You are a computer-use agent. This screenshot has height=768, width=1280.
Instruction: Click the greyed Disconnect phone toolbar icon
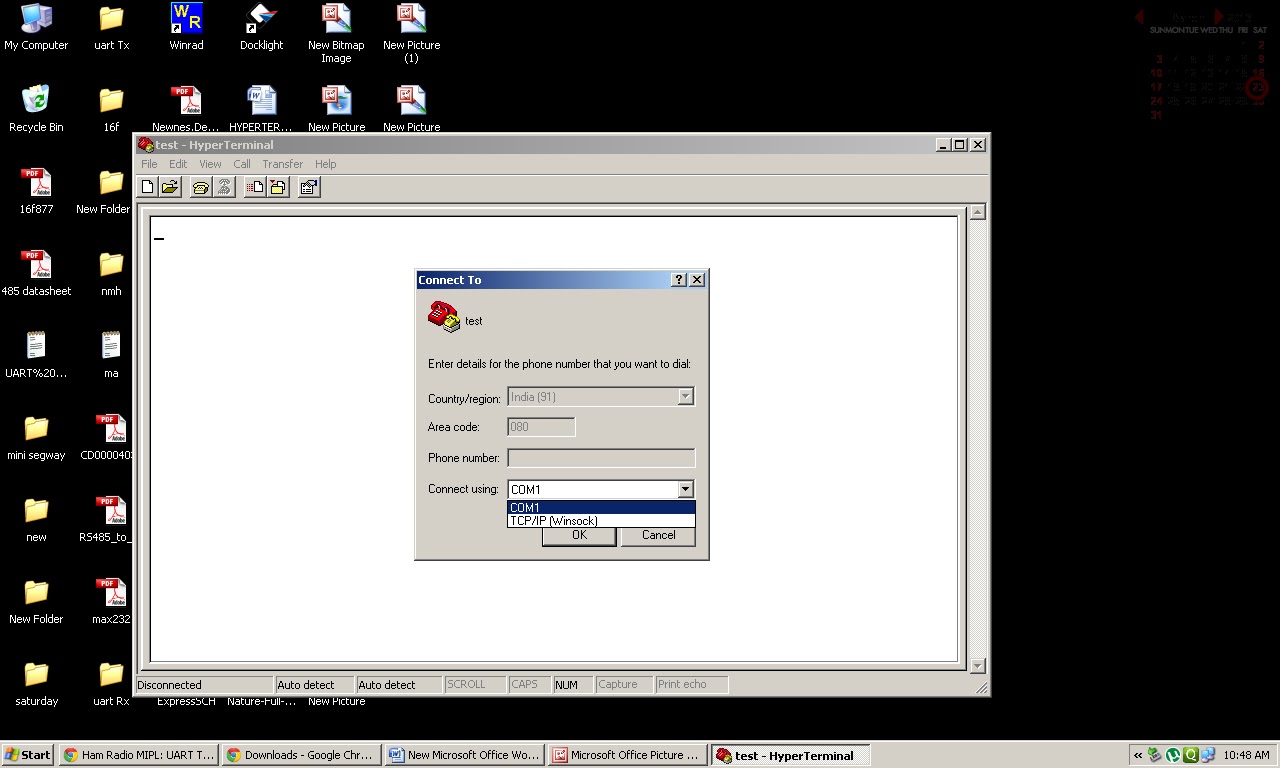(224, 187)
